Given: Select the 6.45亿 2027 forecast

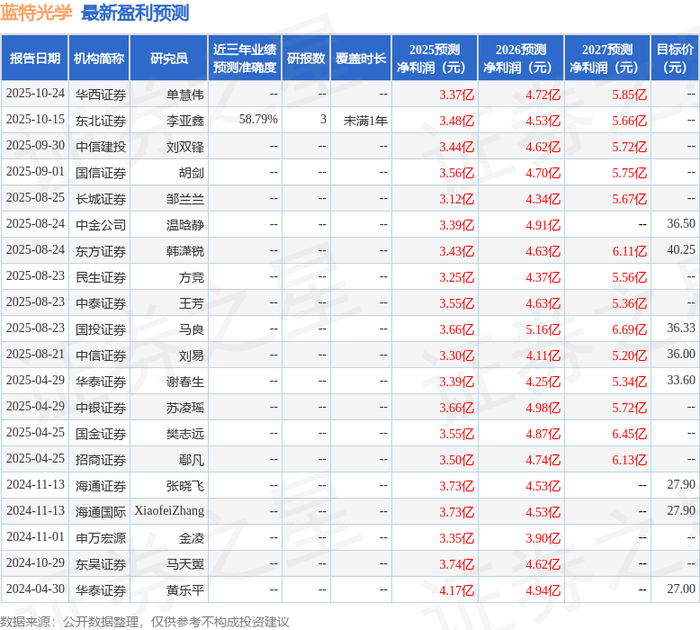Looking at the screenshot, I should click(x=629, y=434).
